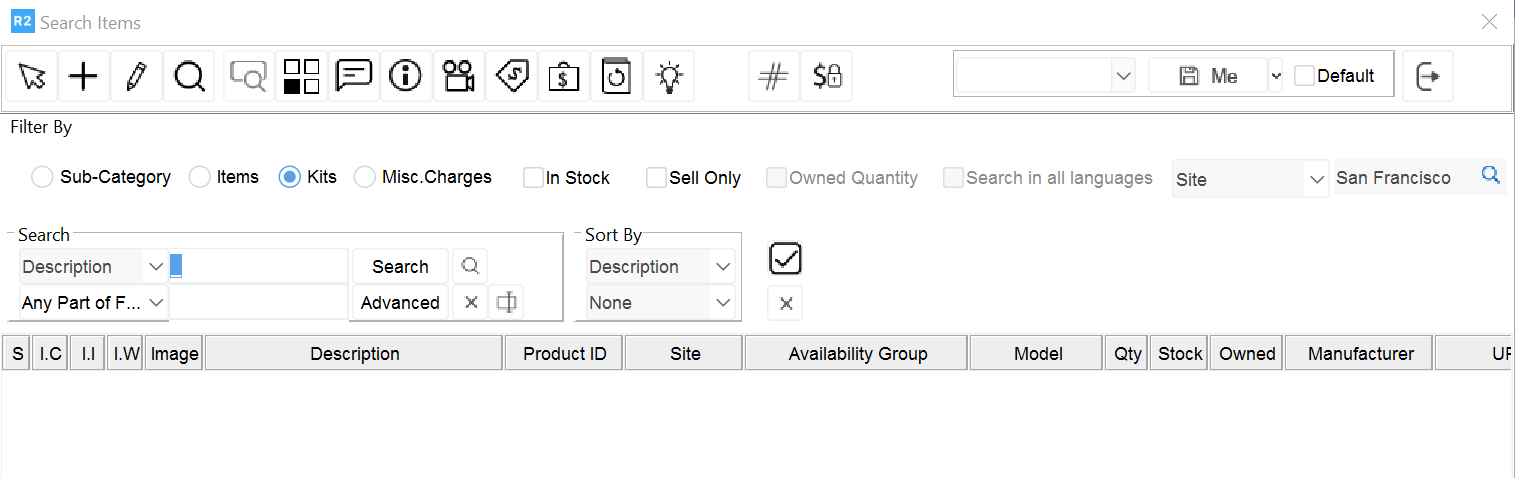Click the plus add icon

point(84,77)
